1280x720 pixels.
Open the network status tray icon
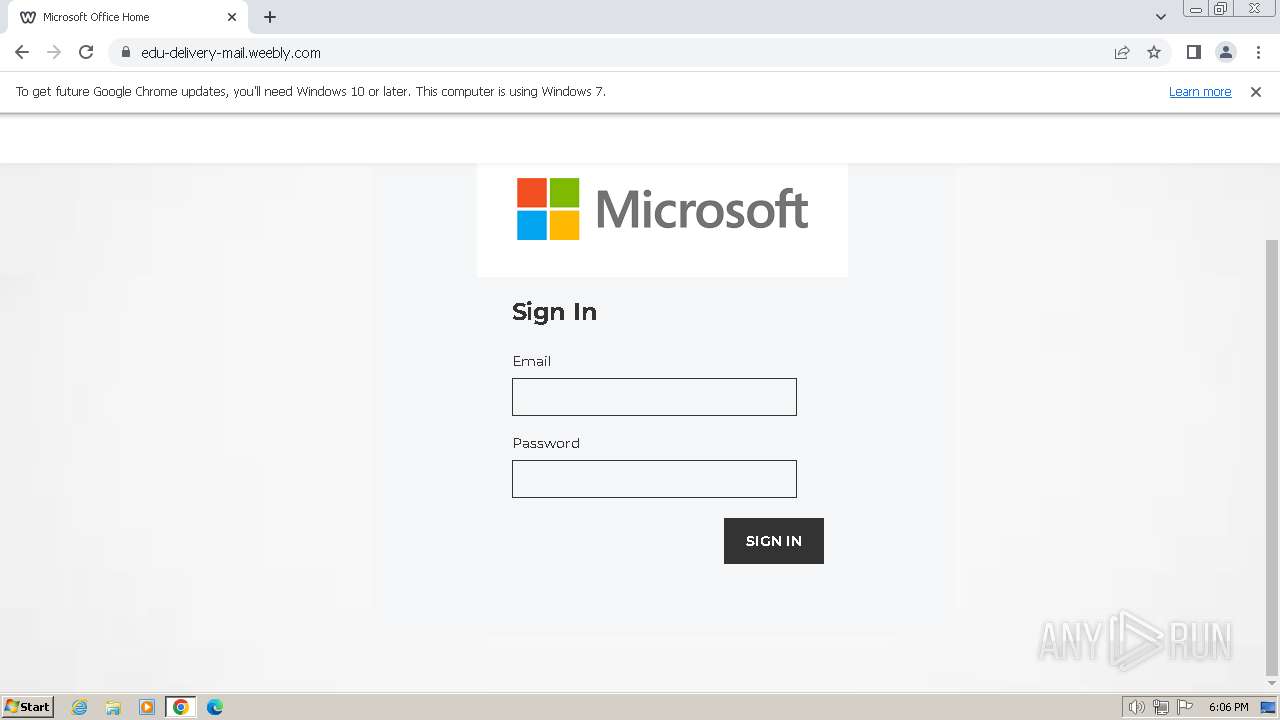[x=1161, y=707]
